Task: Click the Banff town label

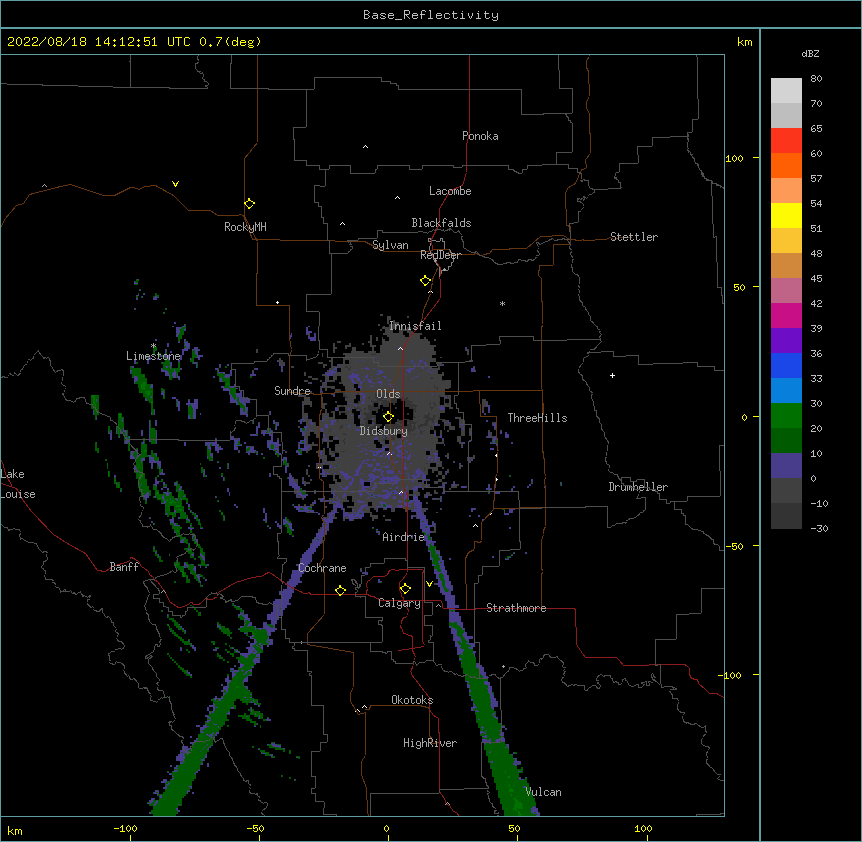Action: [x=124, y=567]
